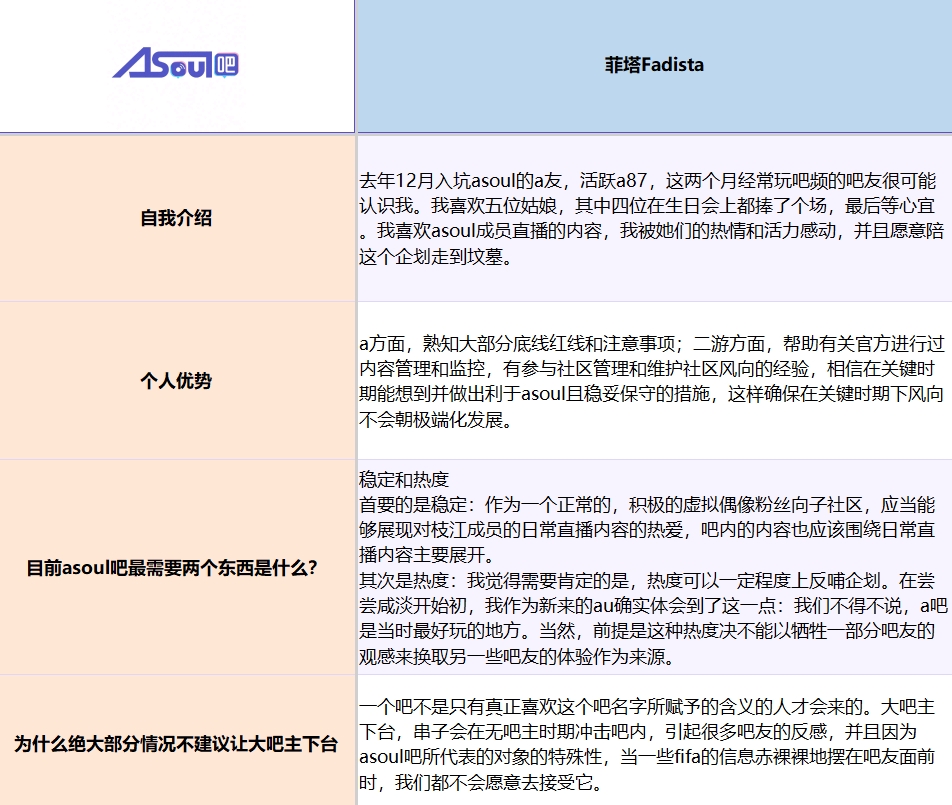The width and height of the screenshot is (952, 805).
Task: Click the 目前asoul吧最需要两个东西是什么? question cell
Action: pyautogui.click(x=177, y=568)
